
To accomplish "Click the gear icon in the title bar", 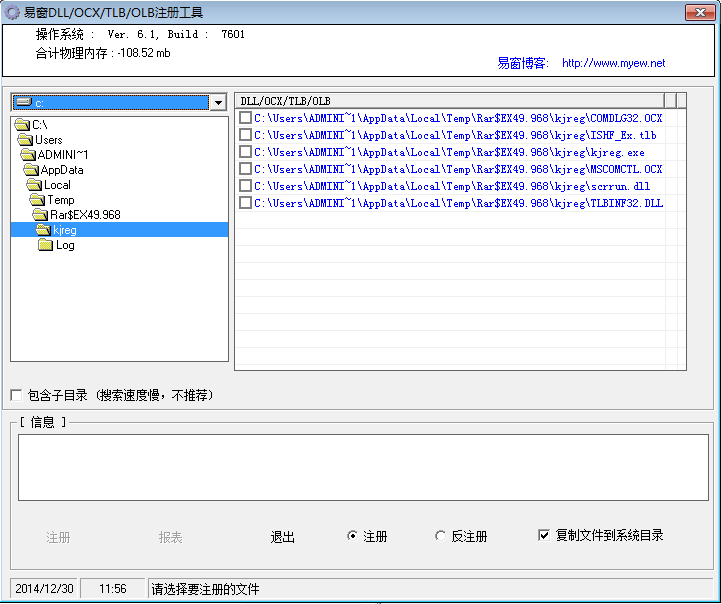I will point(12,12).
